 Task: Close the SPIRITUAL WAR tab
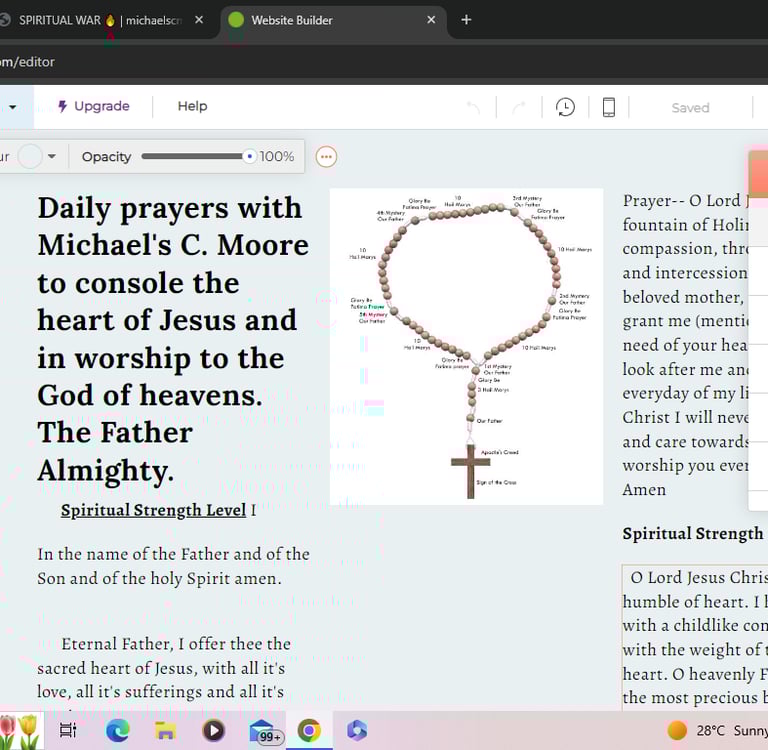(199, 20)
